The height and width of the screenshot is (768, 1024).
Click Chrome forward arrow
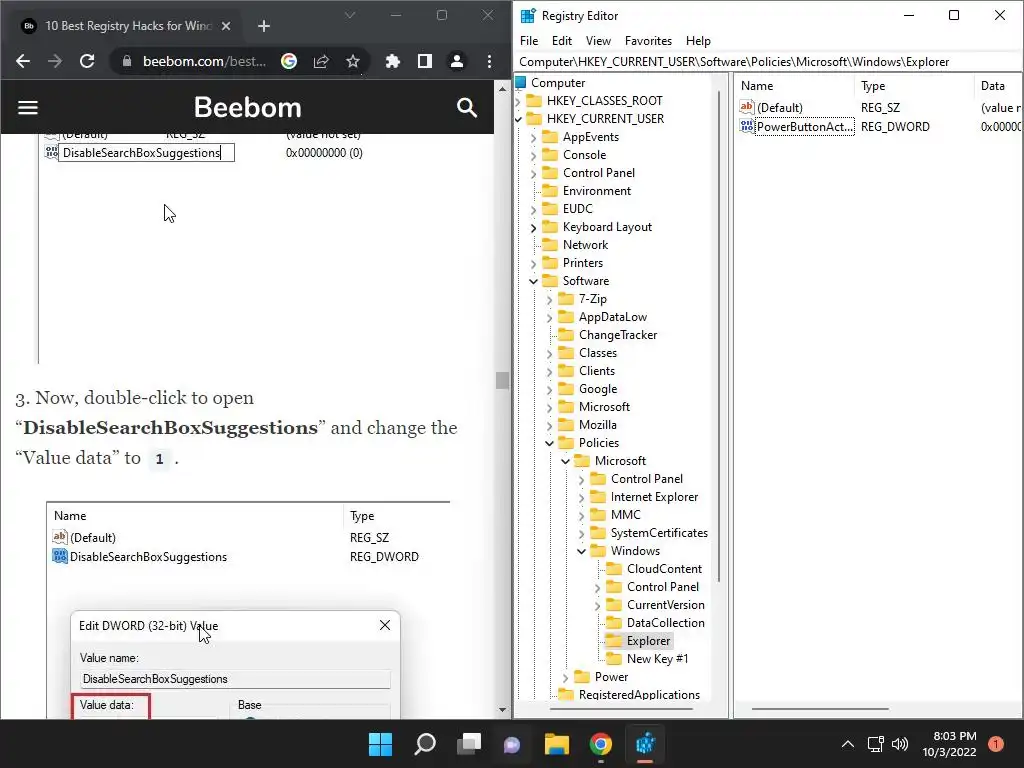(55, 61)
